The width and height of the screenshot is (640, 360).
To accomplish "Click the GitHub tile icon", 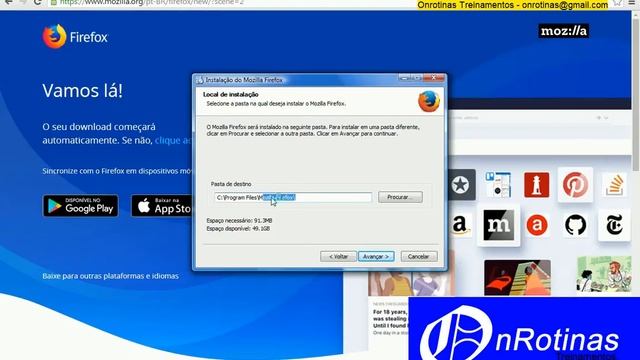I will [x=575, y=225].
